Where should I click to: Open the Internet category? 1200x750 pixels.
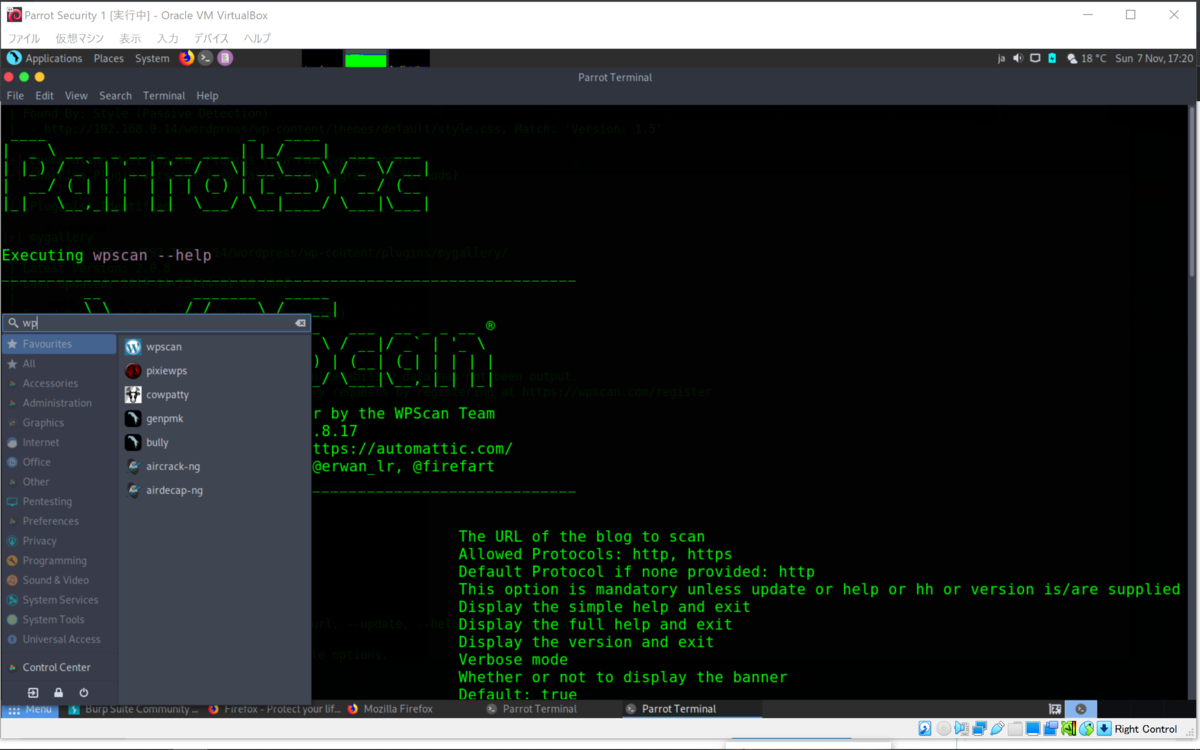(x=59, y=442)
